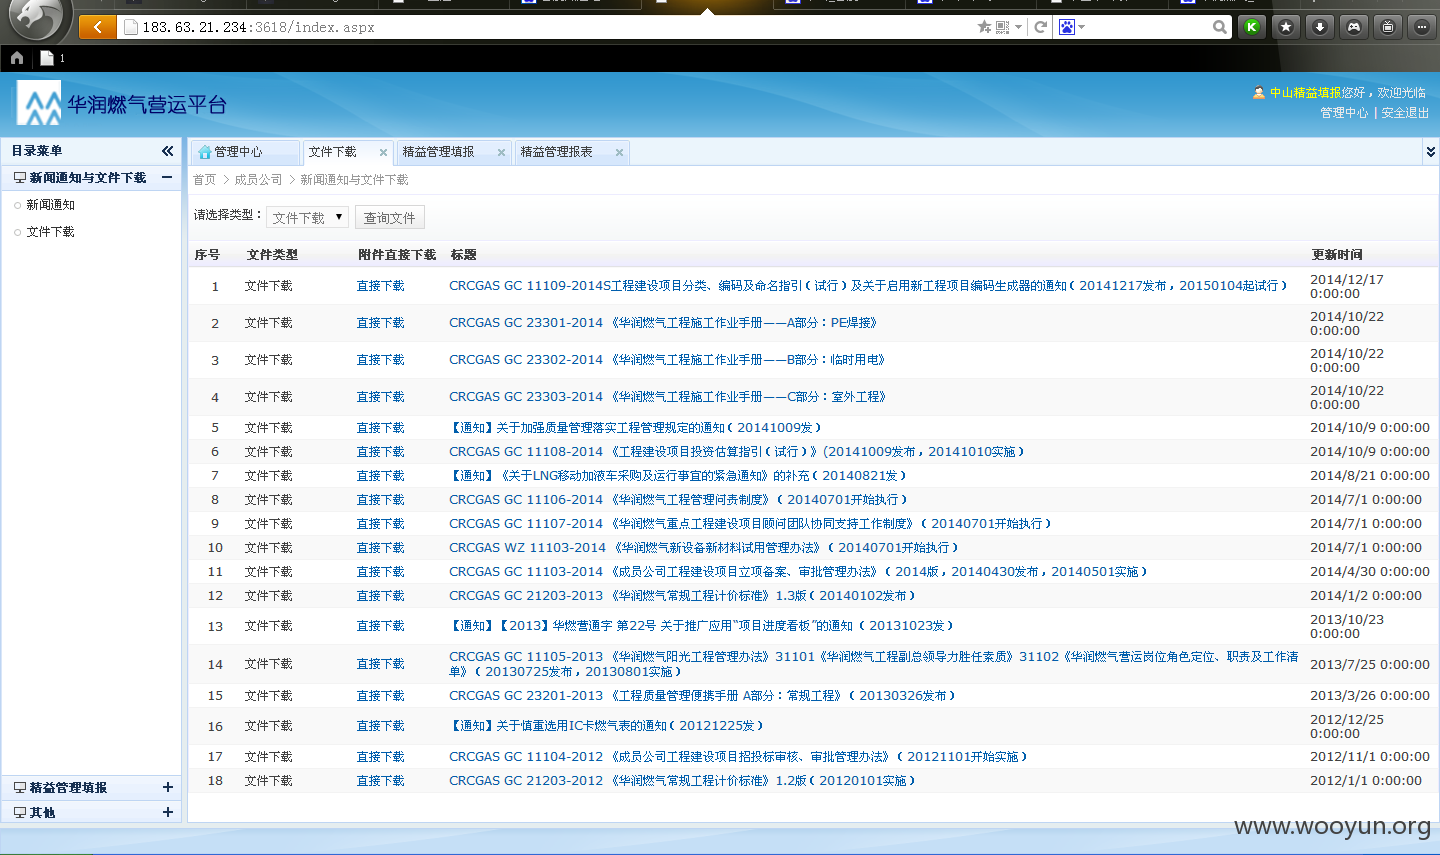Open title CRCGAS GC 21203-2012 1.2版
Viewport: 1440px width, 855px height.
pos(682,780)
